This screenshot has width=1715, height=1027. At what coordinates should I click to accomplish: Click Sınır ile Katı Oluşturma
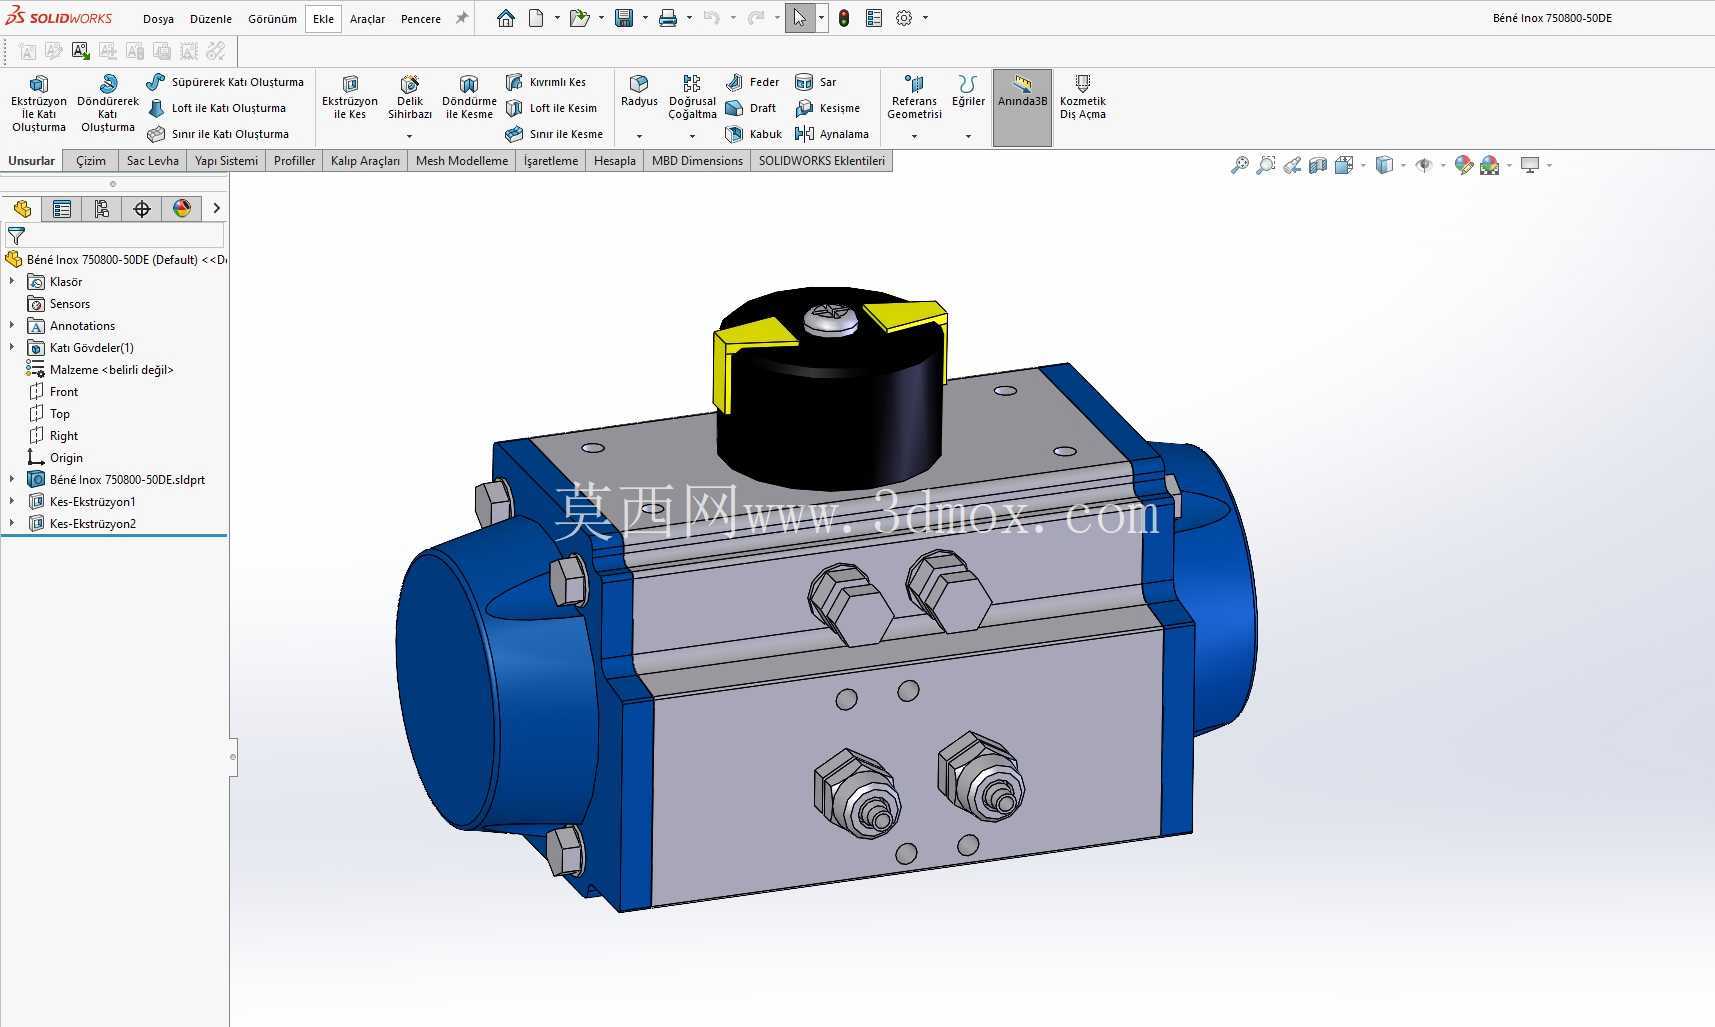(x=218, y=134)
